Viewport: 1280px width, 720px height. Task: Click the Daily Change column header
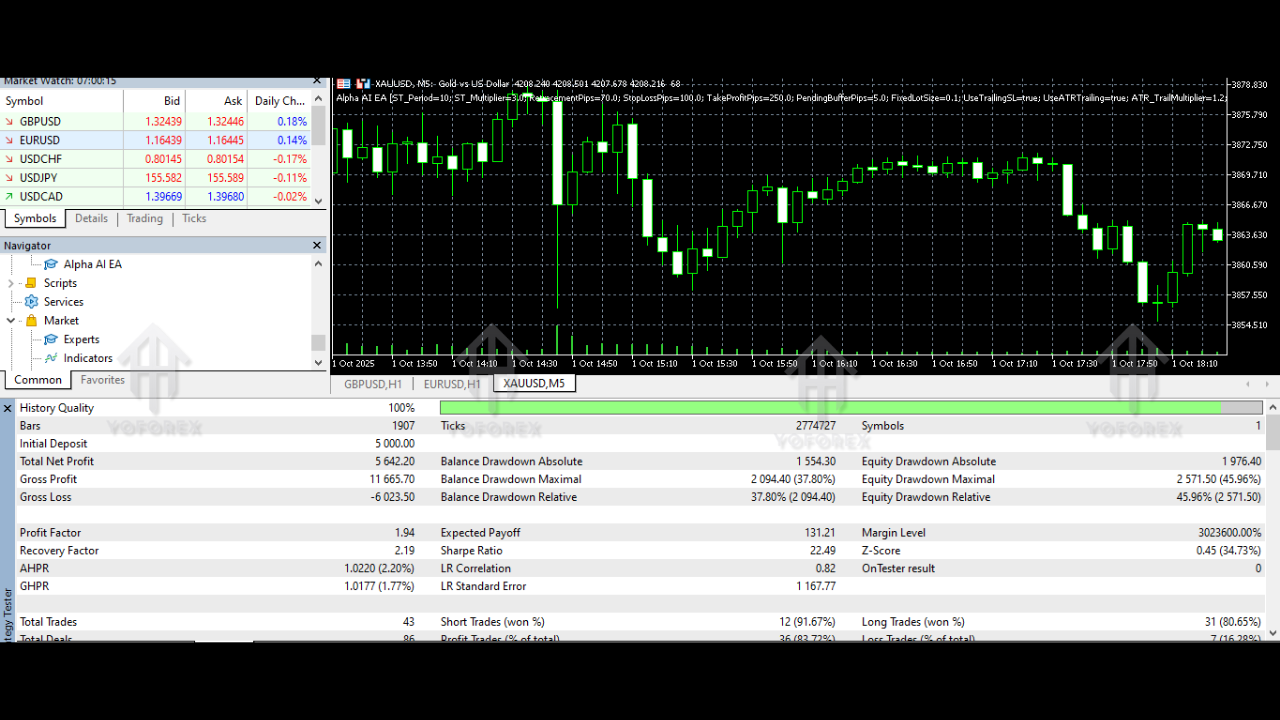point(279,101)
